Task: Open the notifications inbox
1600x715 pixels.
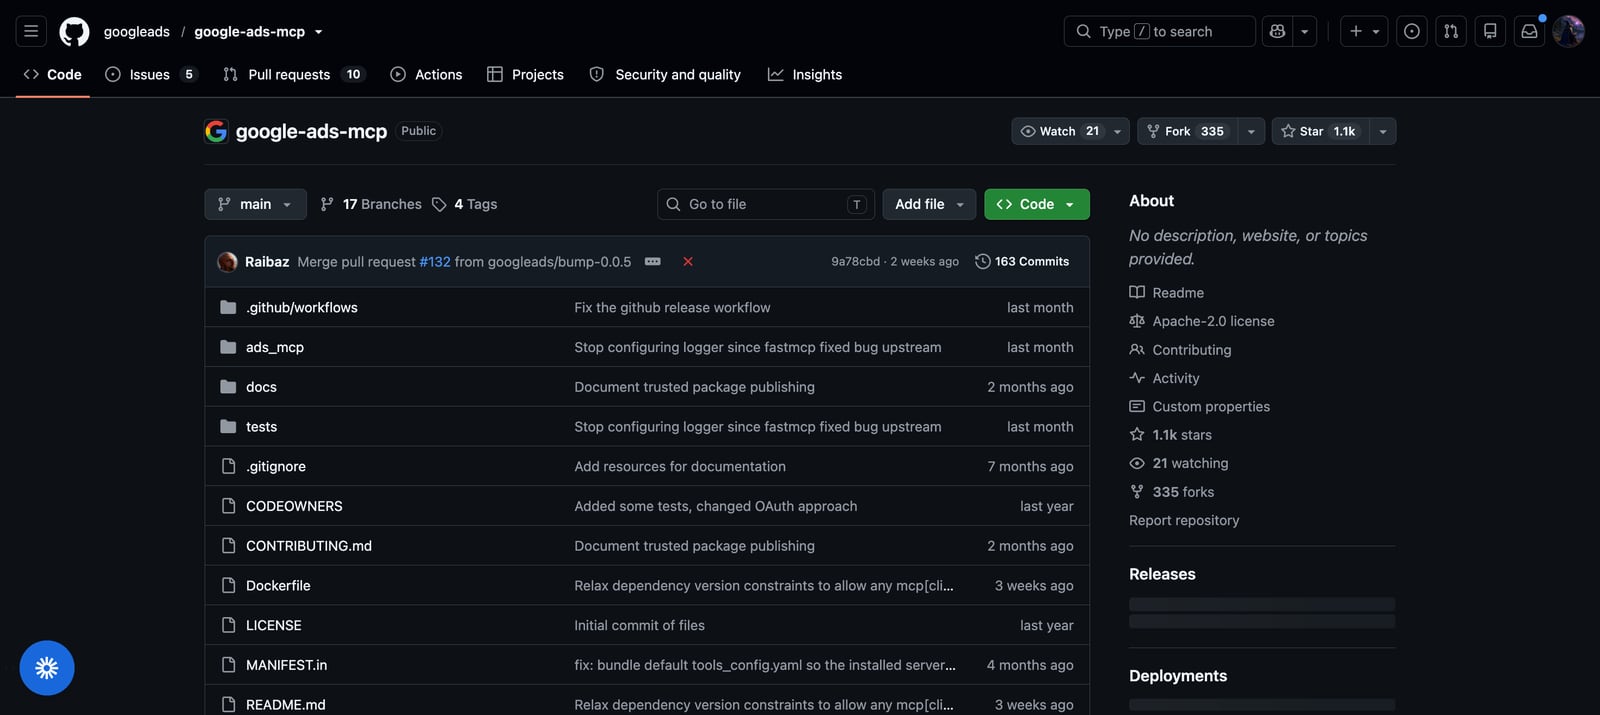Action: 1529,31
